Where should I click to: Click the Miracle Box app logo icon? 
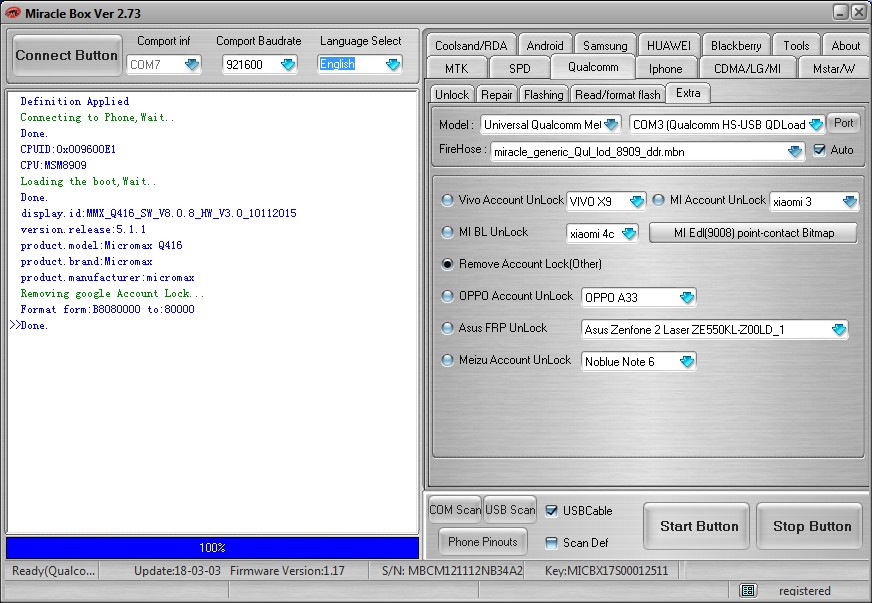point(12,12)
